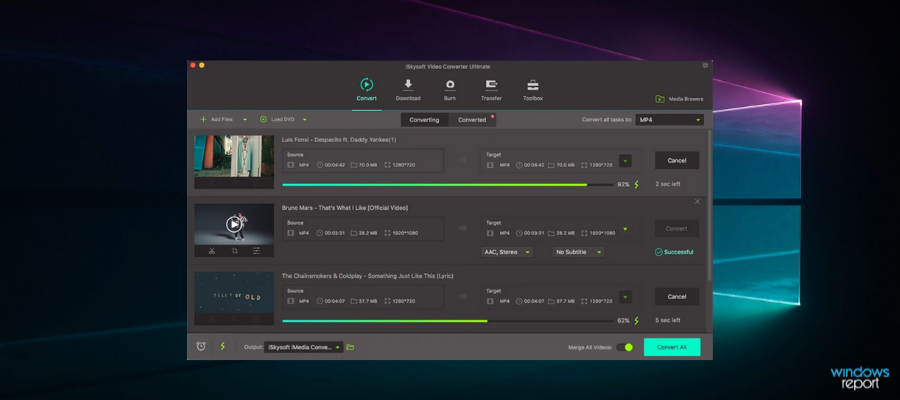
Task: Open the crop tool for Bruno Mars
Action: point(234,251)
